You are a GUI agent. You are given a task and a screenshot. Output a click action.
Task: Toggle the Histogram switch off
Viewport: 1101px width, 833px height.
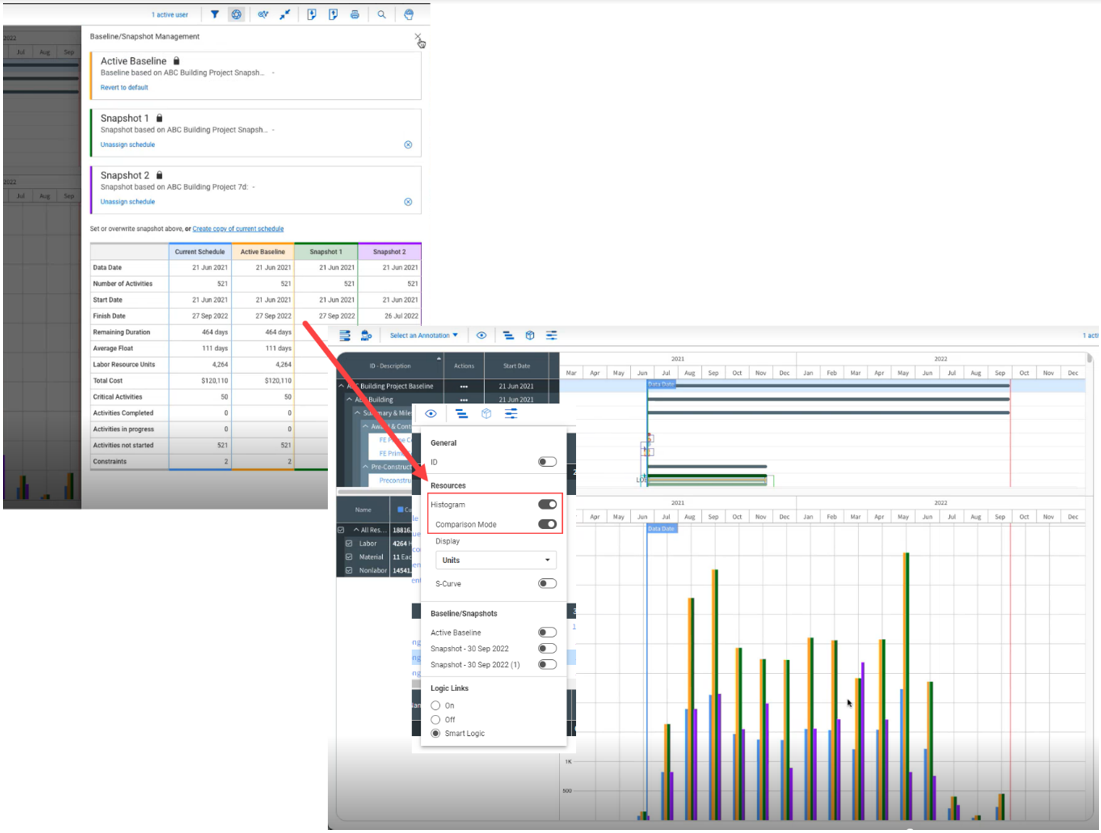point(547,505)
